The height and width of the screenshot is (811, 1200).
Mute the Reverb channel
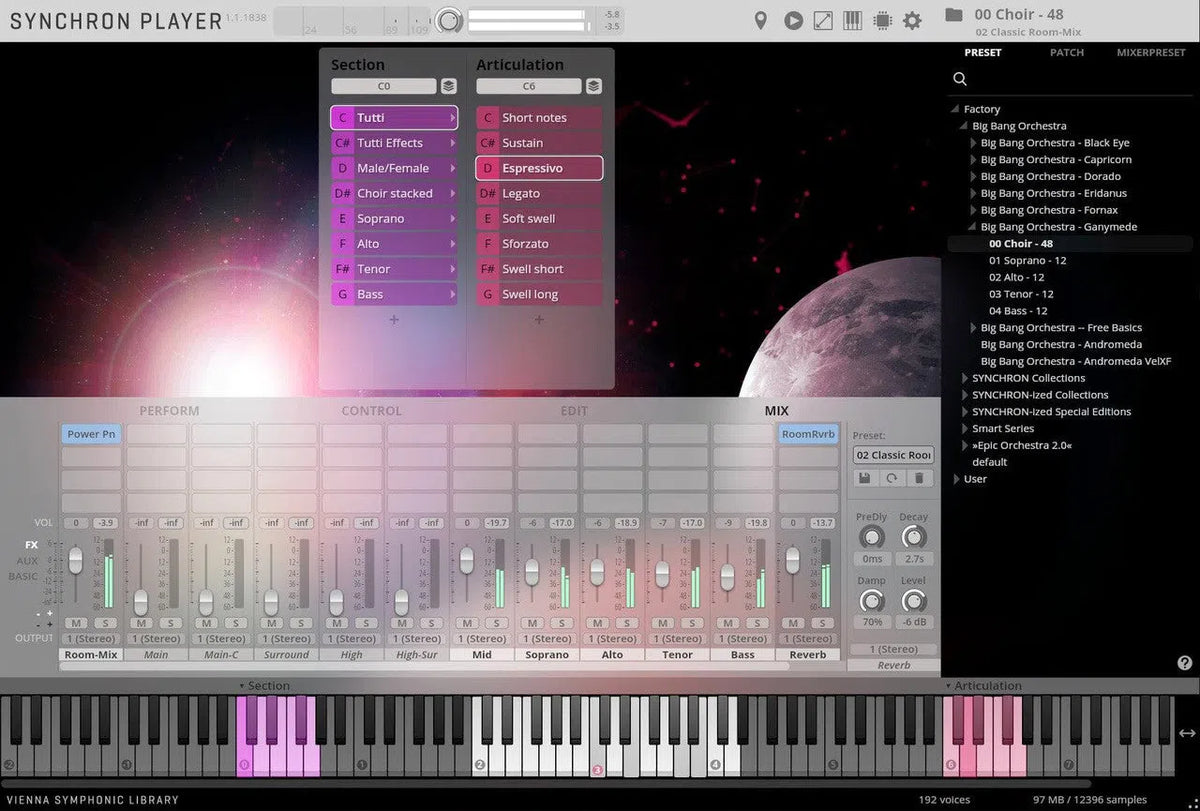click(x=793, y=623)
